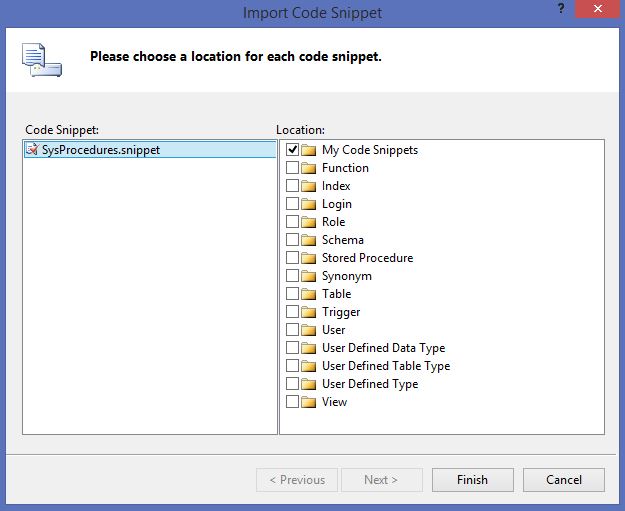Check the View folder checkbox
The height and width of the screenshot is (511, 625).
click(292, 402)
